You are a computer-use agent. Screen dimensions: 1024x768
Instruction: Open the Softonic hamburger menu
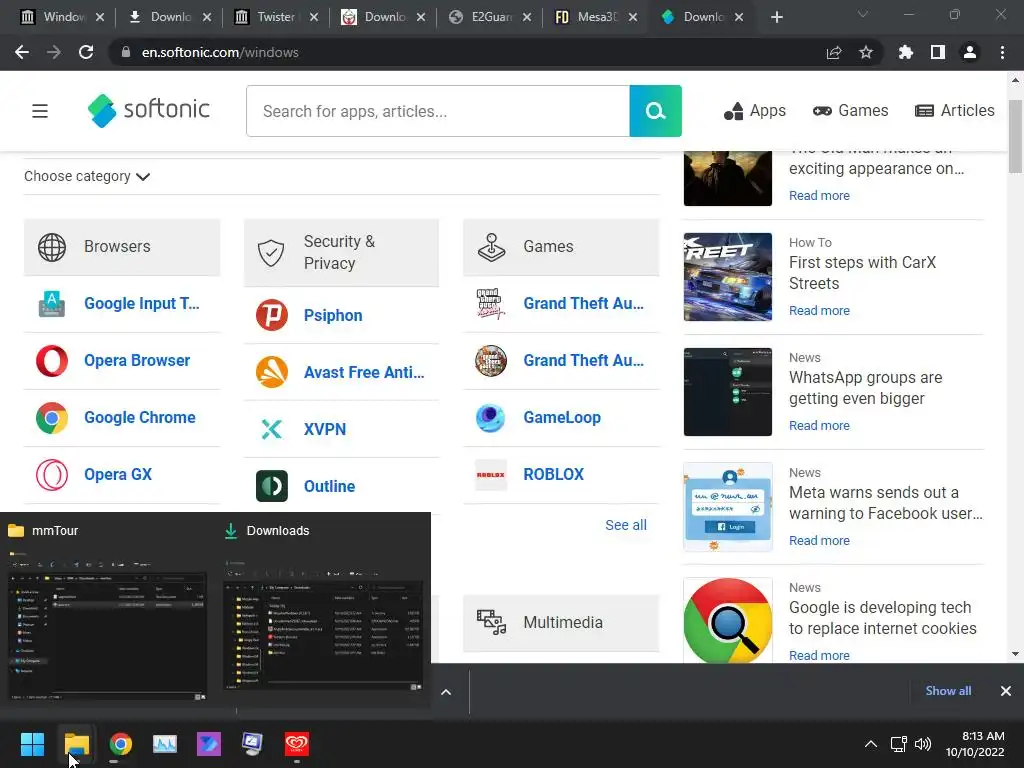(x=40, y=111)
